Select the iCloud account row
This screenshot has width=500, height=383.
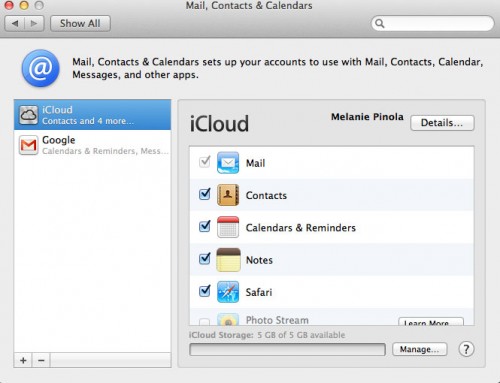pos(92,115)
